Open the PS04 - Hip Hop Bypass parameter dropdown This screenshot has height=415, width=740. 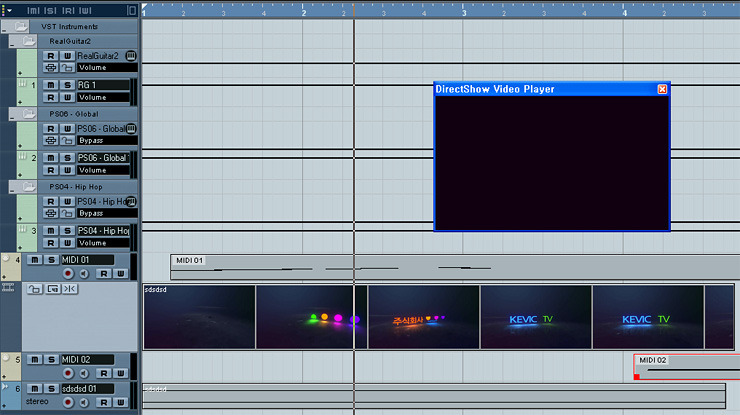[x=107, y=213]
